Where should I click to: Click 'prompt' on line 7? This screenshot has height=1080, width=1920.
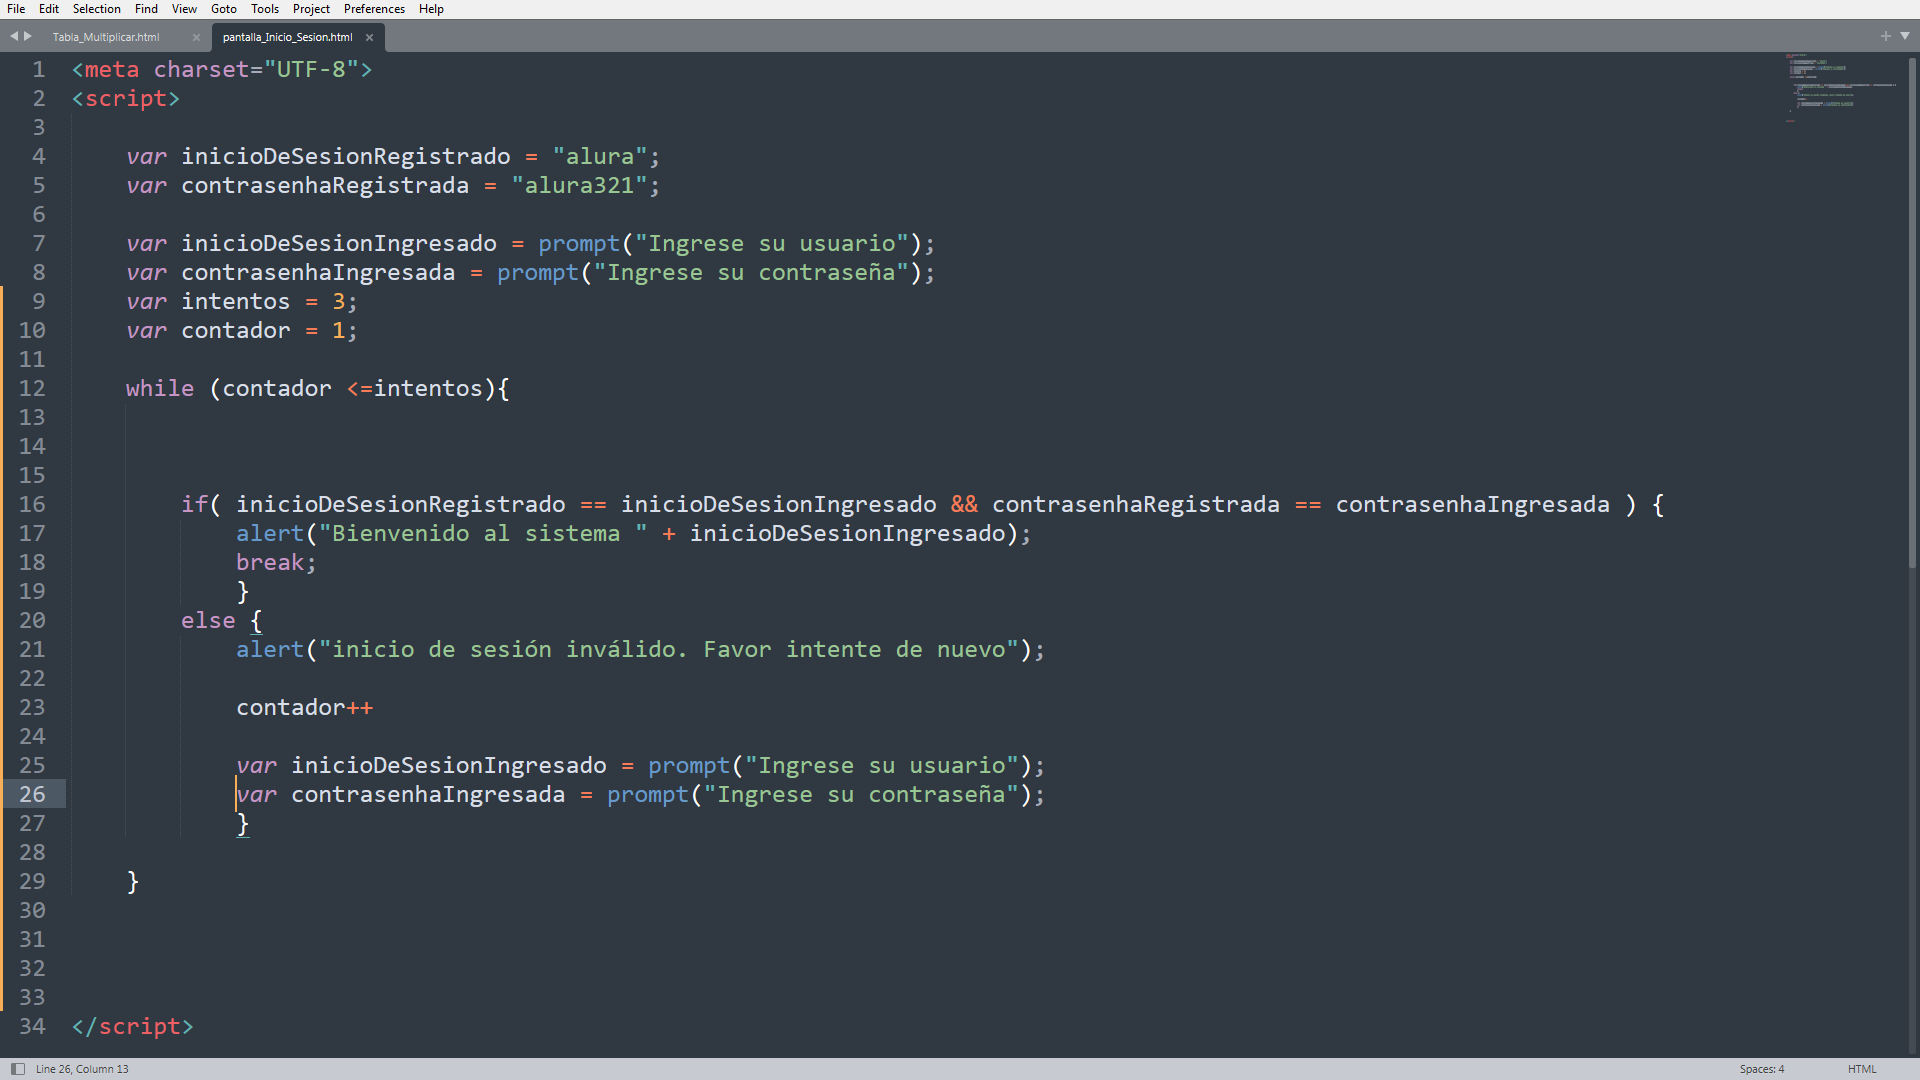coord(579,243)
